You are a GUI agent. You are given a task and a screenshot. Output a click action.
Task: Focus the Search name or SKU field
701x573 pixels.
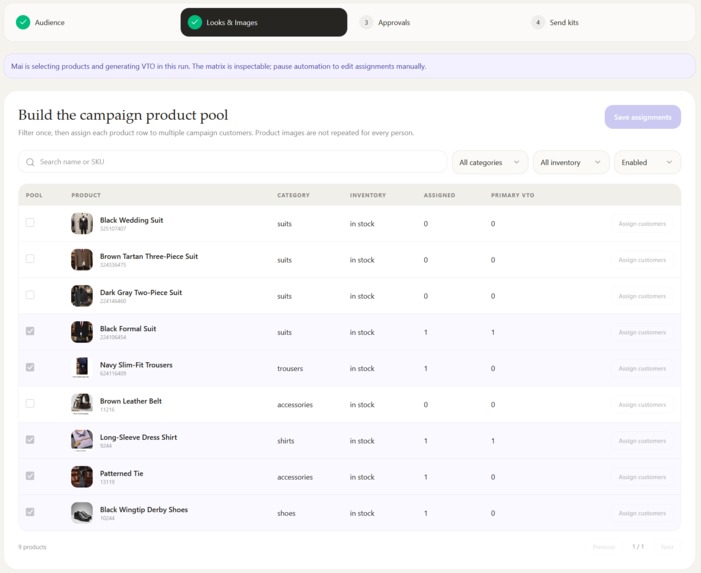[x=232, y=162]
